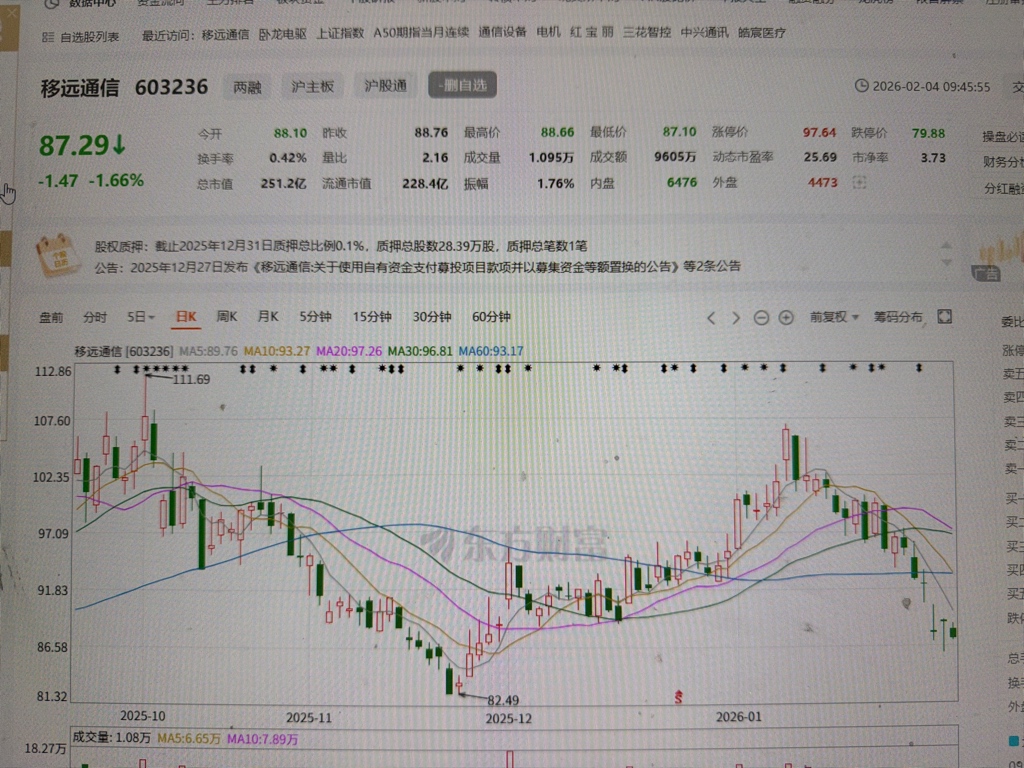Click the 沪股通 tag button
Image resolution: width=1024 pixels, height=768 pixels.
coord(385,86)
